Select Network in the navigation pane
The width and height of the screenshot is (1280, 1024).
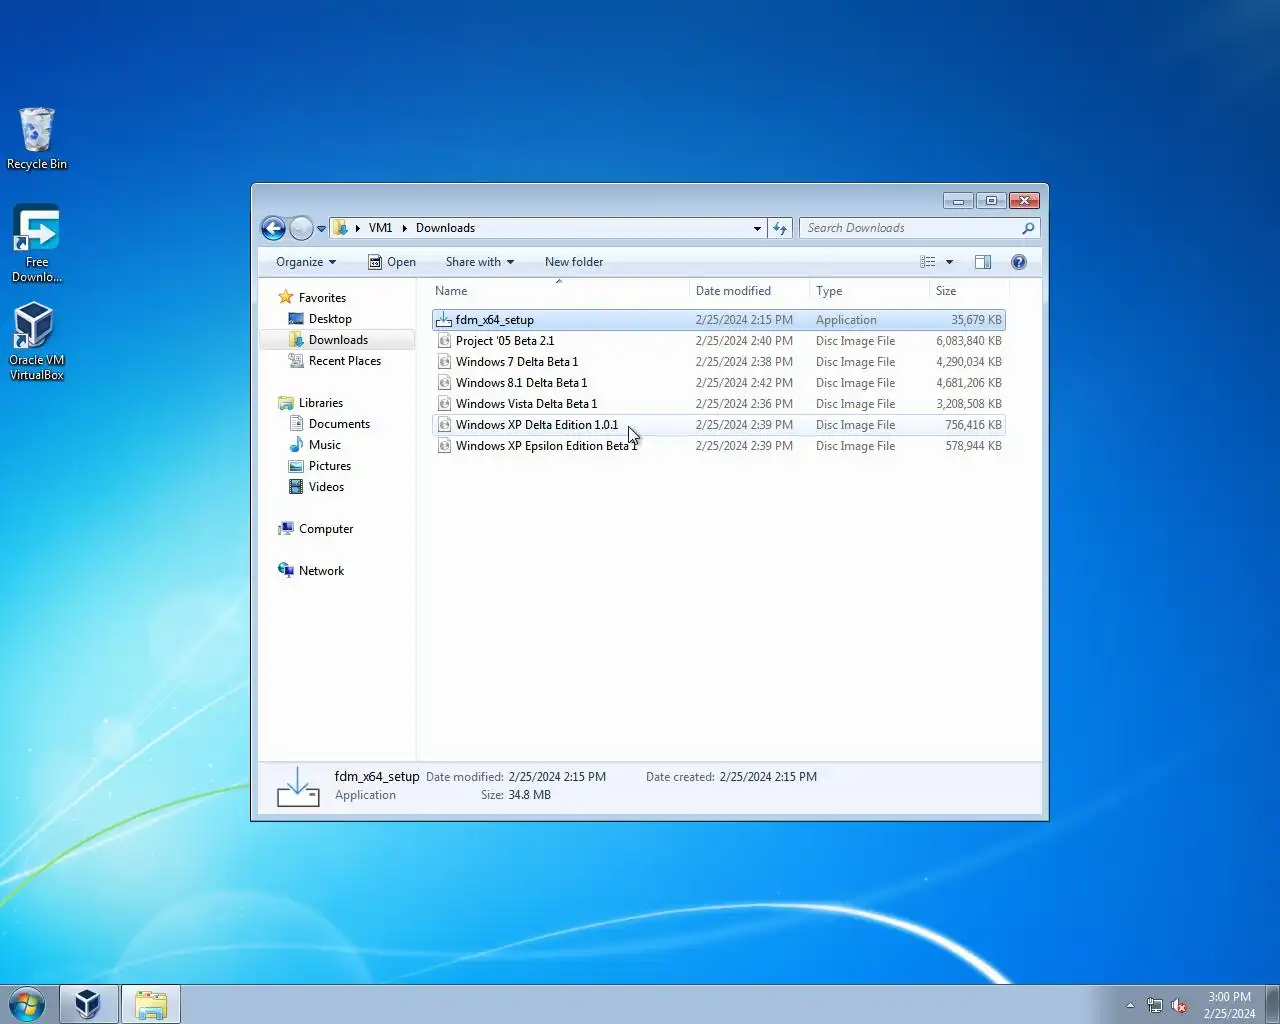point(321,571)
